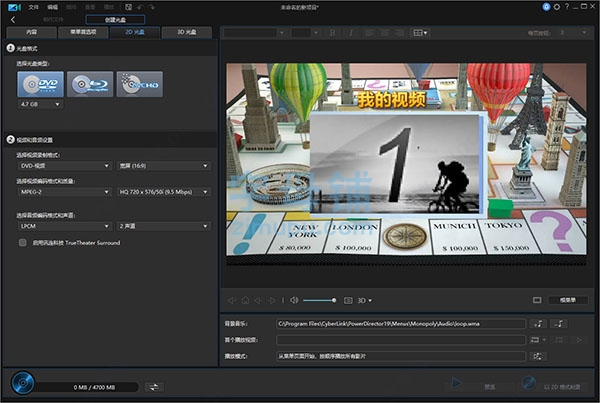Open the first menu bar item

pos(33,7)
